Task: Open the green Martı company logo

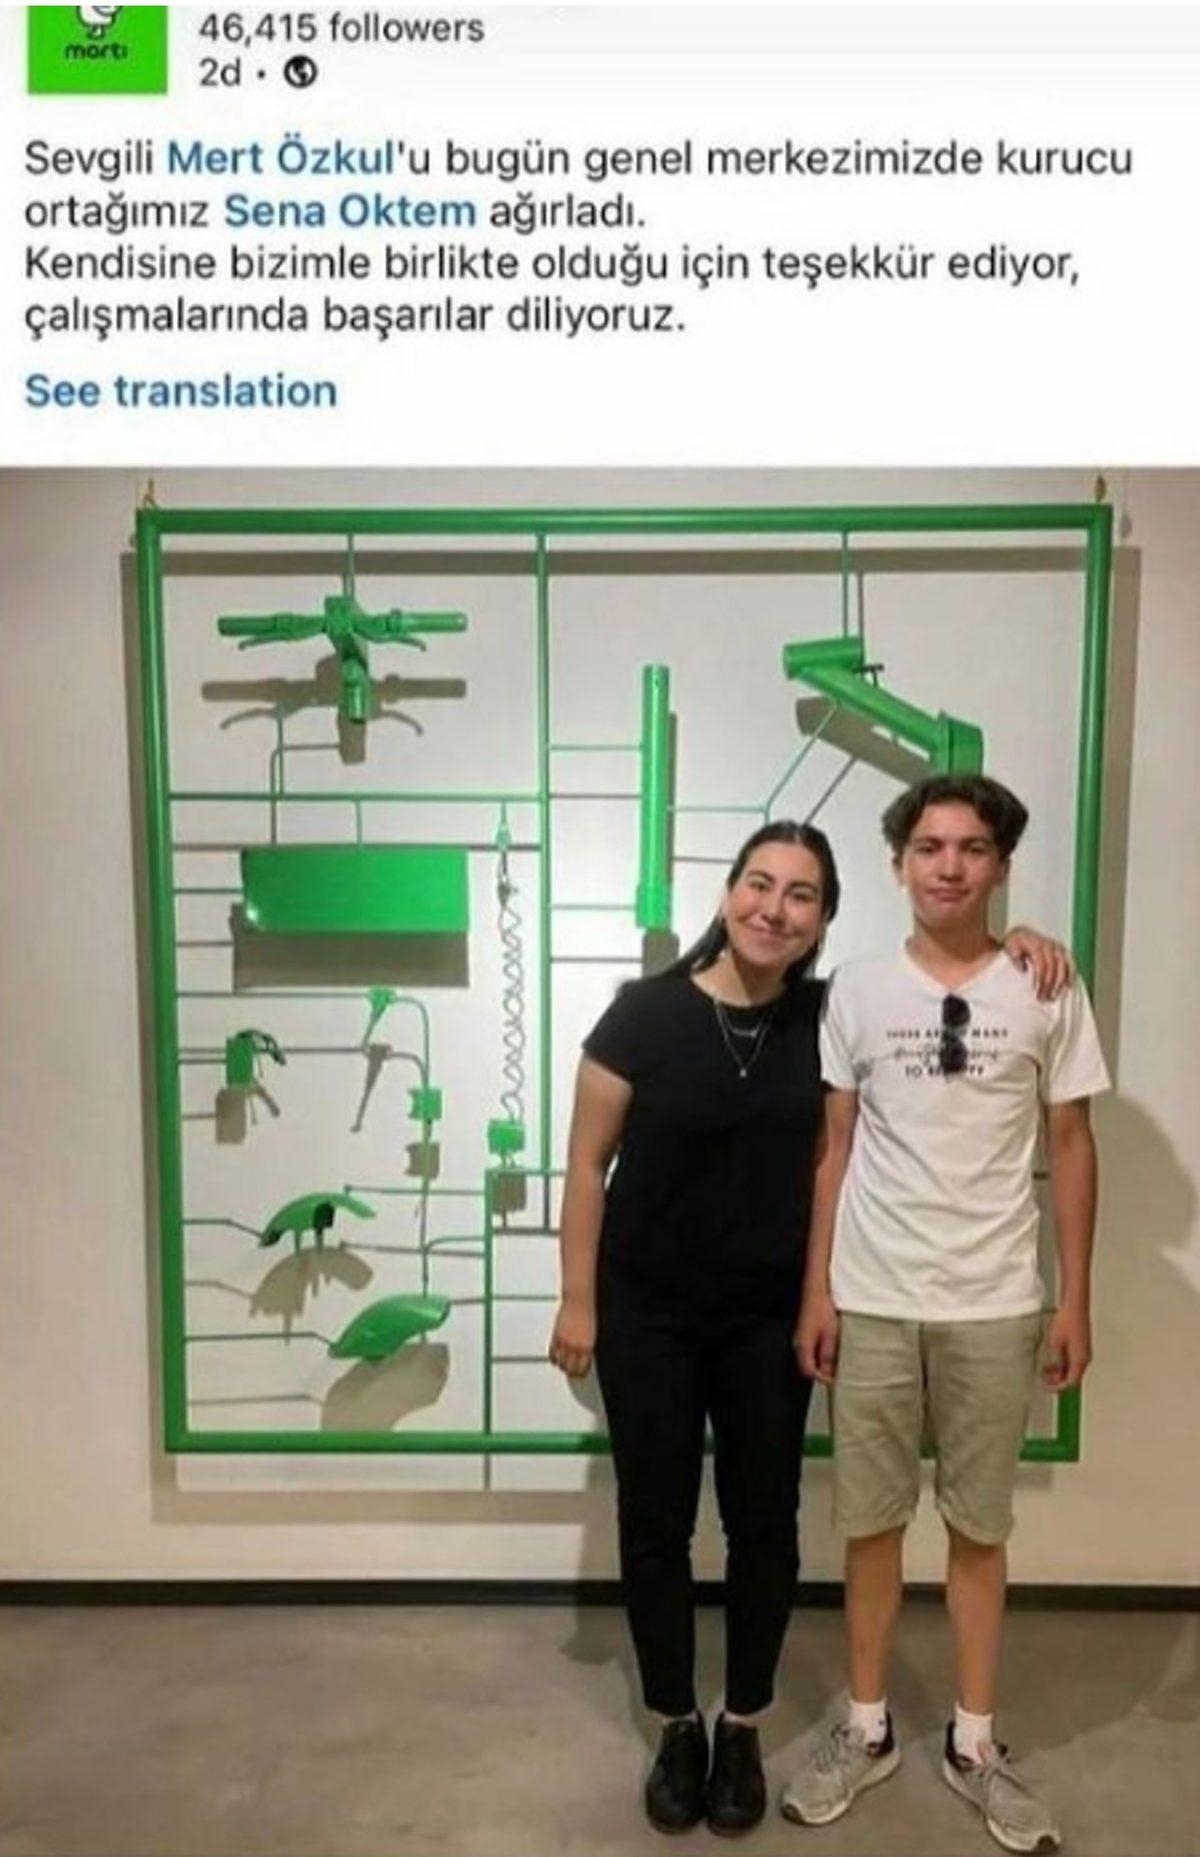Action: 97,46
